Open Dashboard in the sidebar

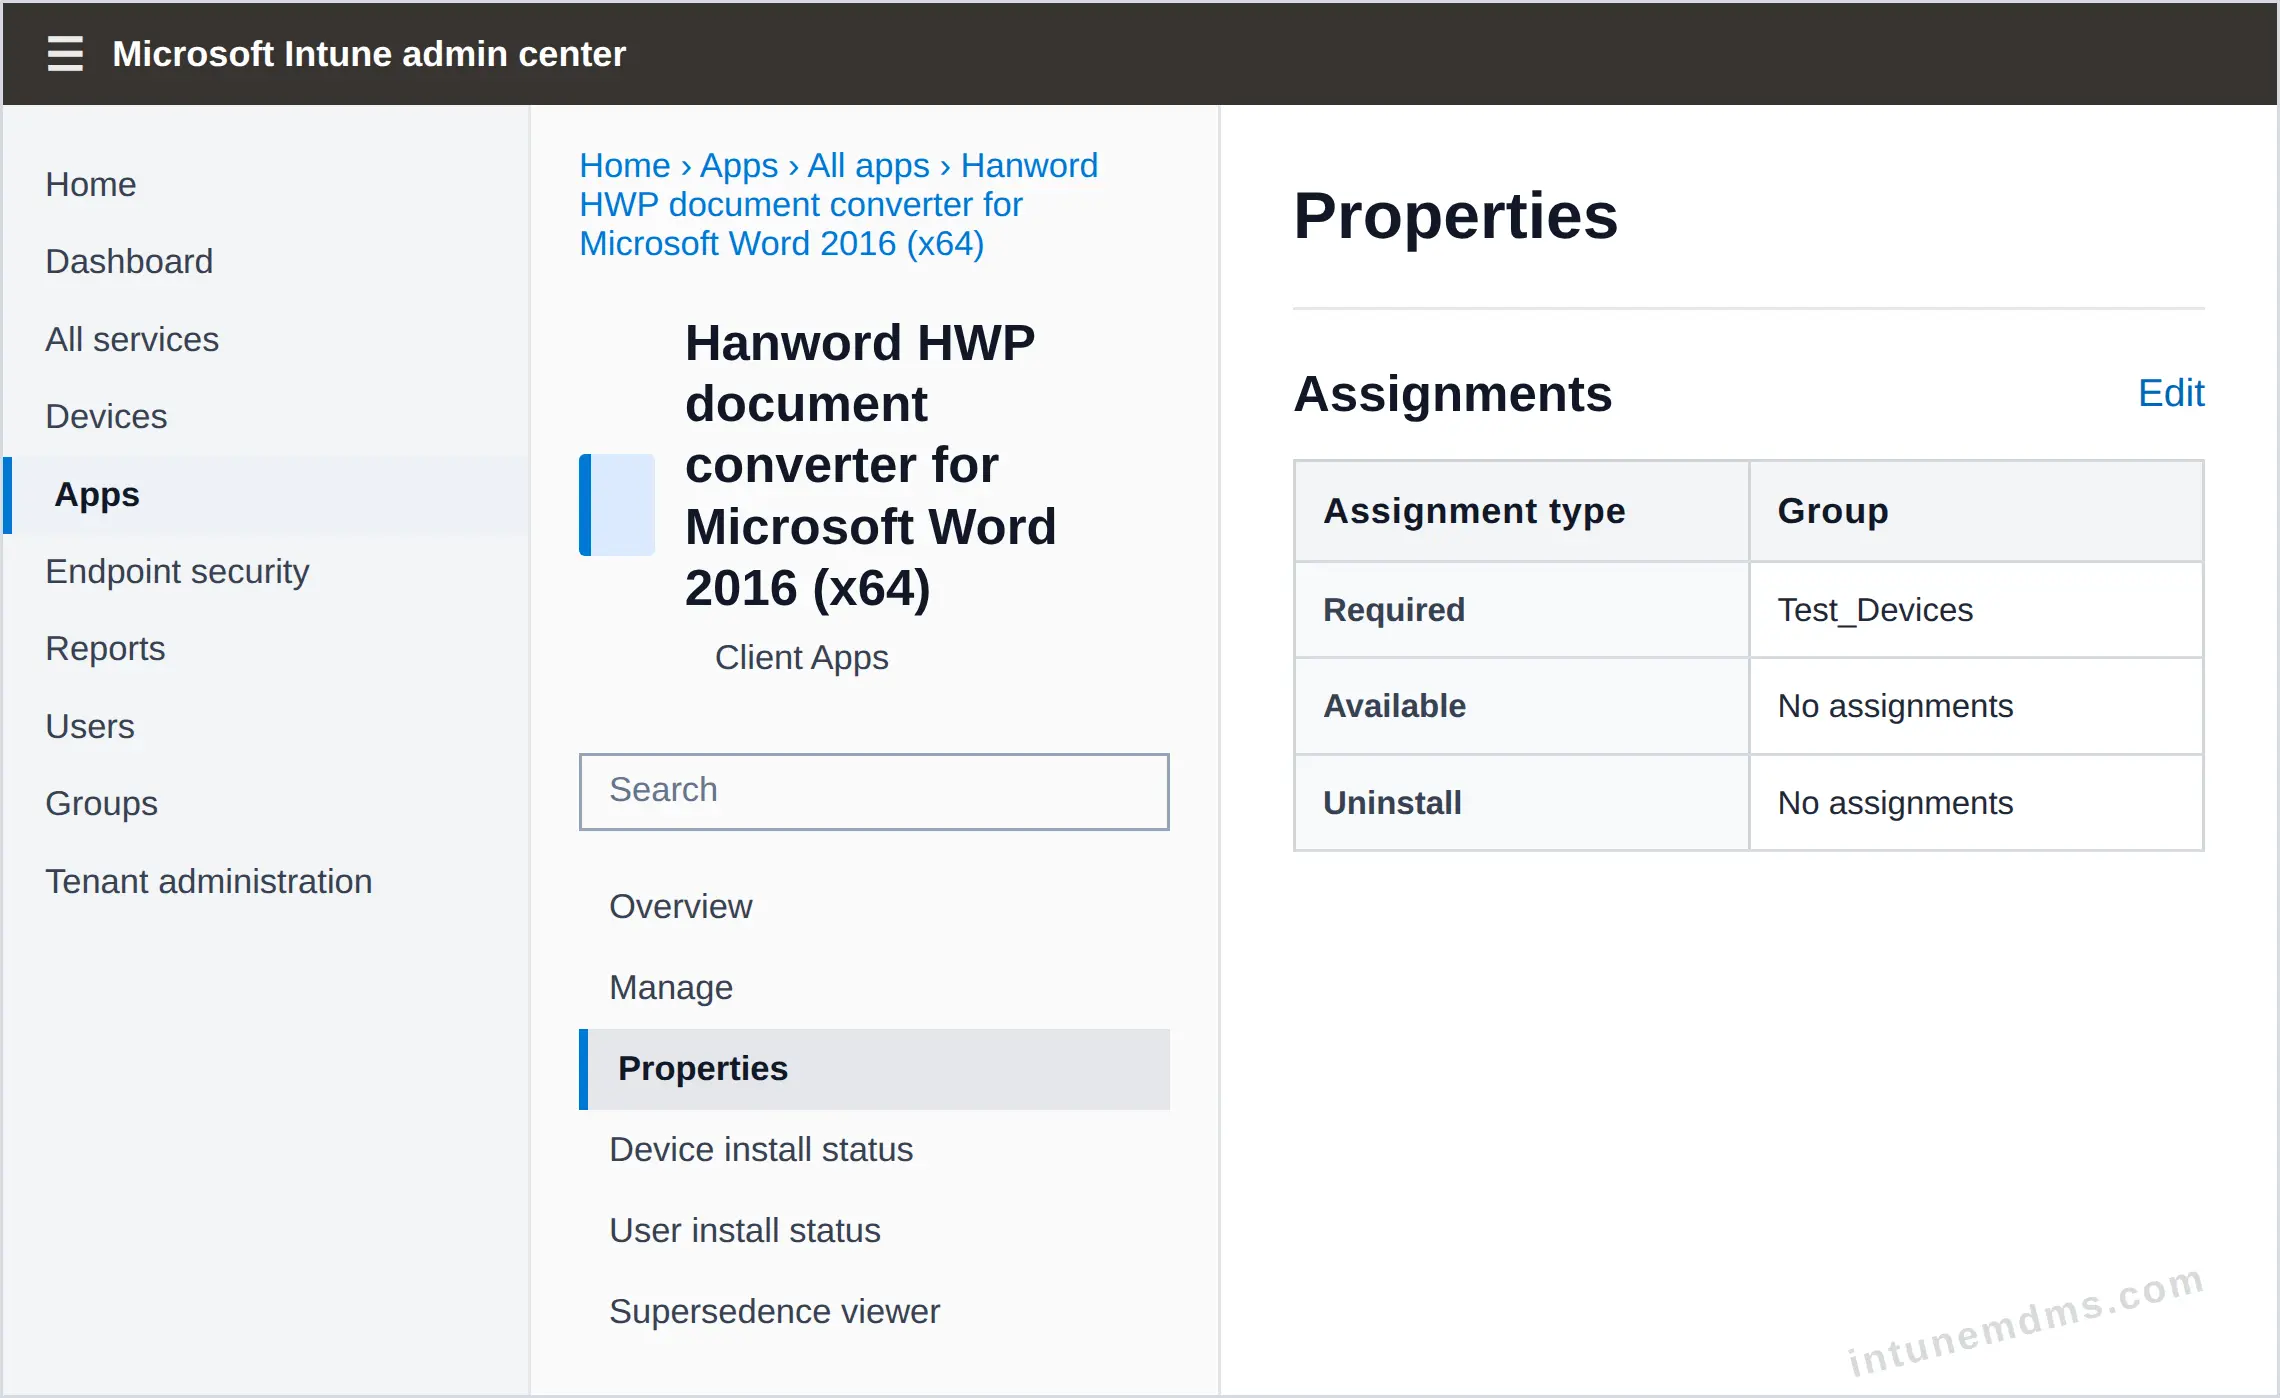pyautogui.click(x=129, y=261)
